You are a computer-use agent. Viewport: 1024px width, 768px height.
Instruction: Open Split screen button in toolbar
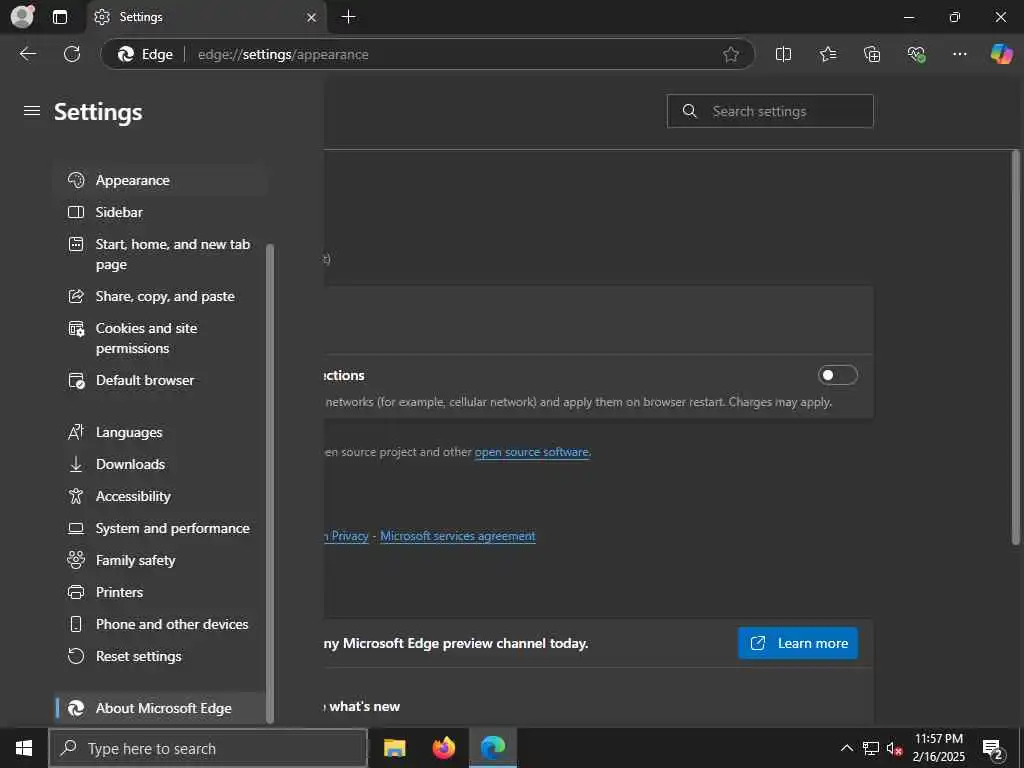[x=783, y=54]
